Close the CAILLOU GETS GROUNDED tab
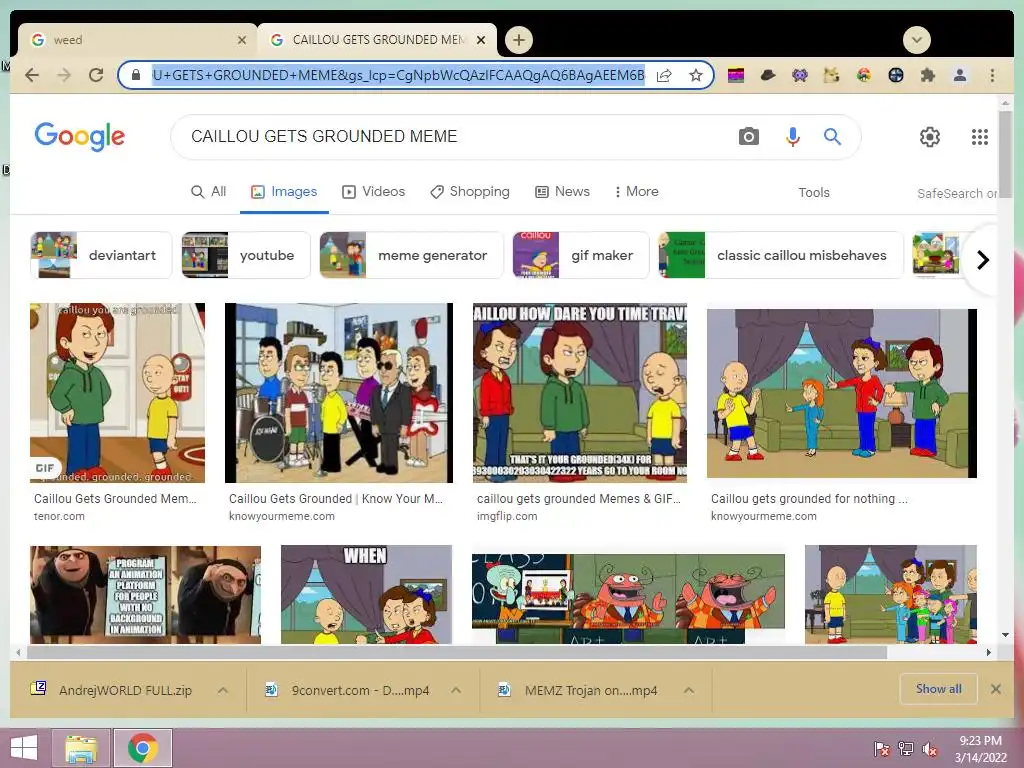 click(481, 40)
